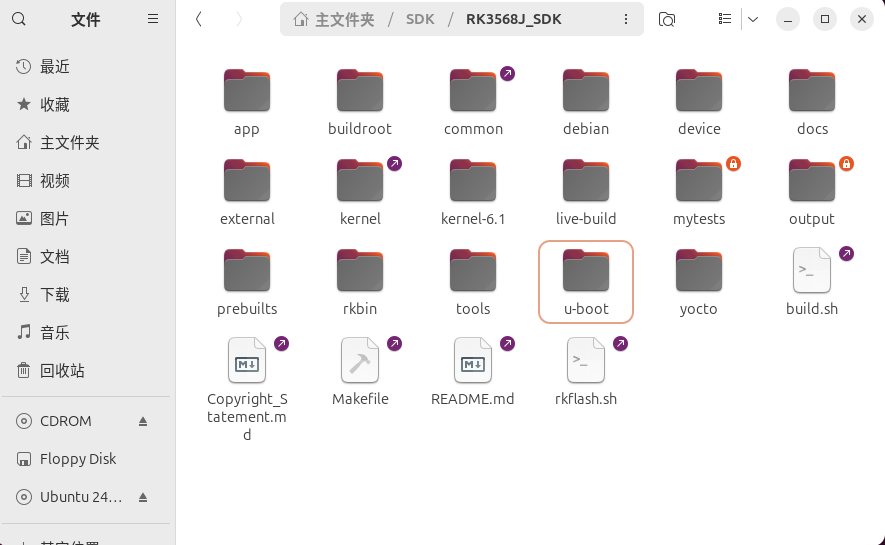The image size is (885, 545).
Task: Open 文档 in sidebar
Action: pyautogui.click(x=86, y=257)
